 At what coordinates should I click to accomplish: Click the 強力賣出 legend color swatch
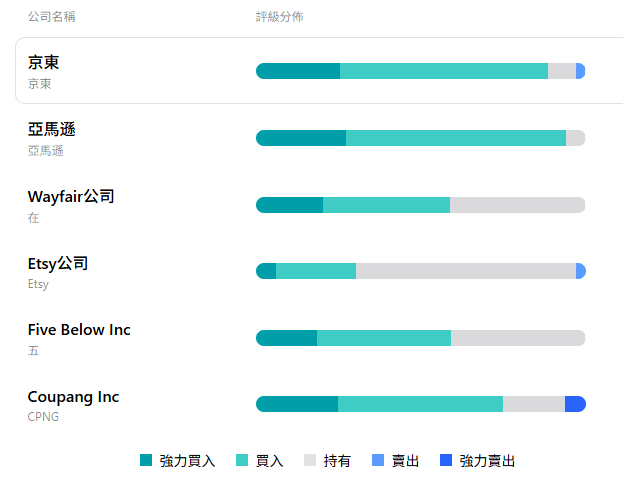446,461
